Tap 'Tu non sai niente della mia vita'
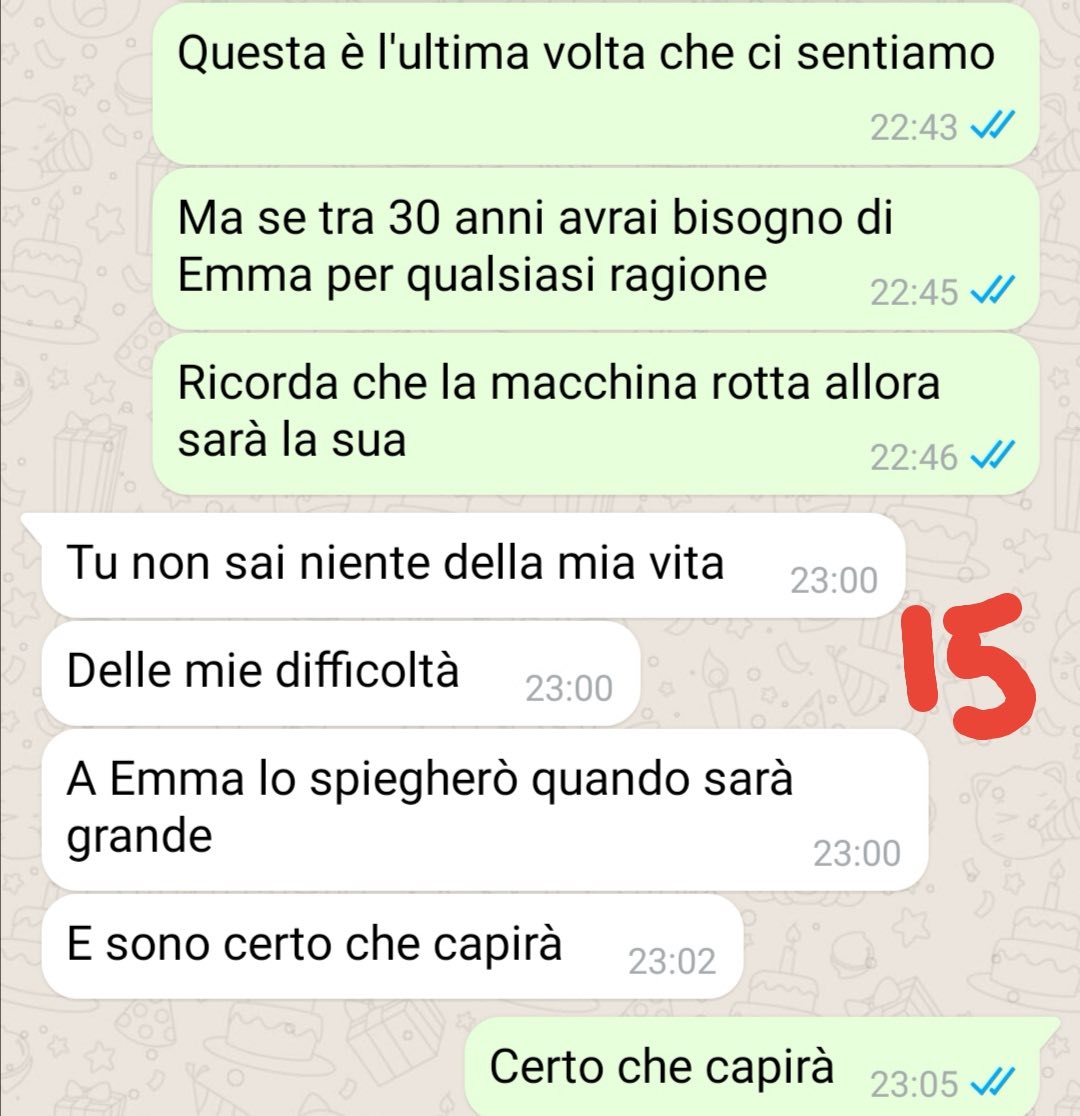The width and height of the screenshot is (1080, 1116). pos(473,565)
